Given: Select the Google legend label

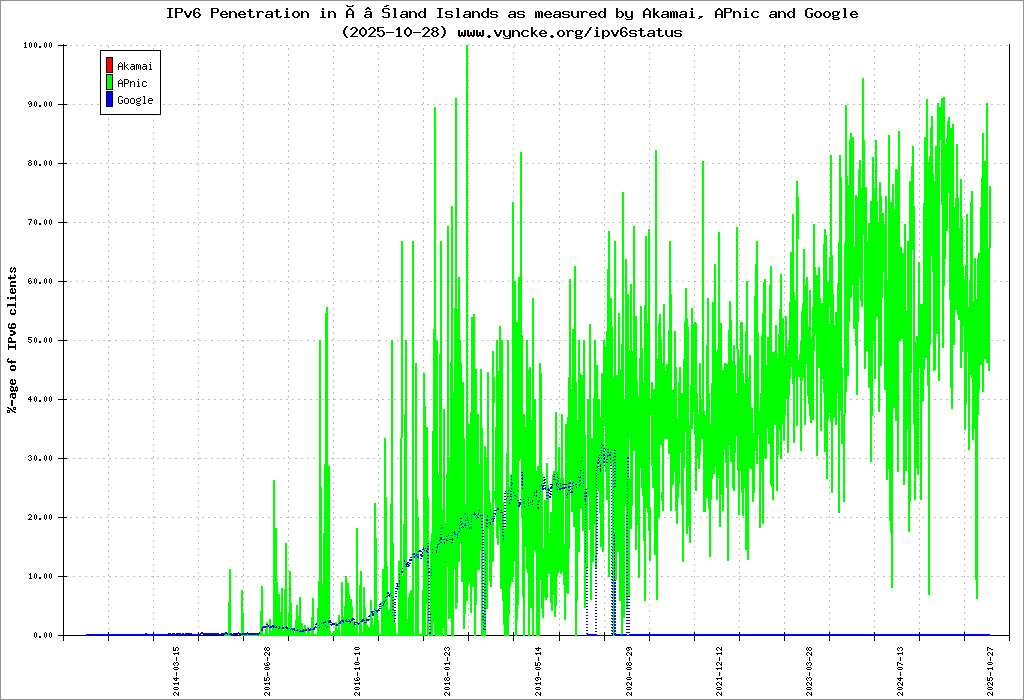Looking at the screenshot, I should pos(135,100).
